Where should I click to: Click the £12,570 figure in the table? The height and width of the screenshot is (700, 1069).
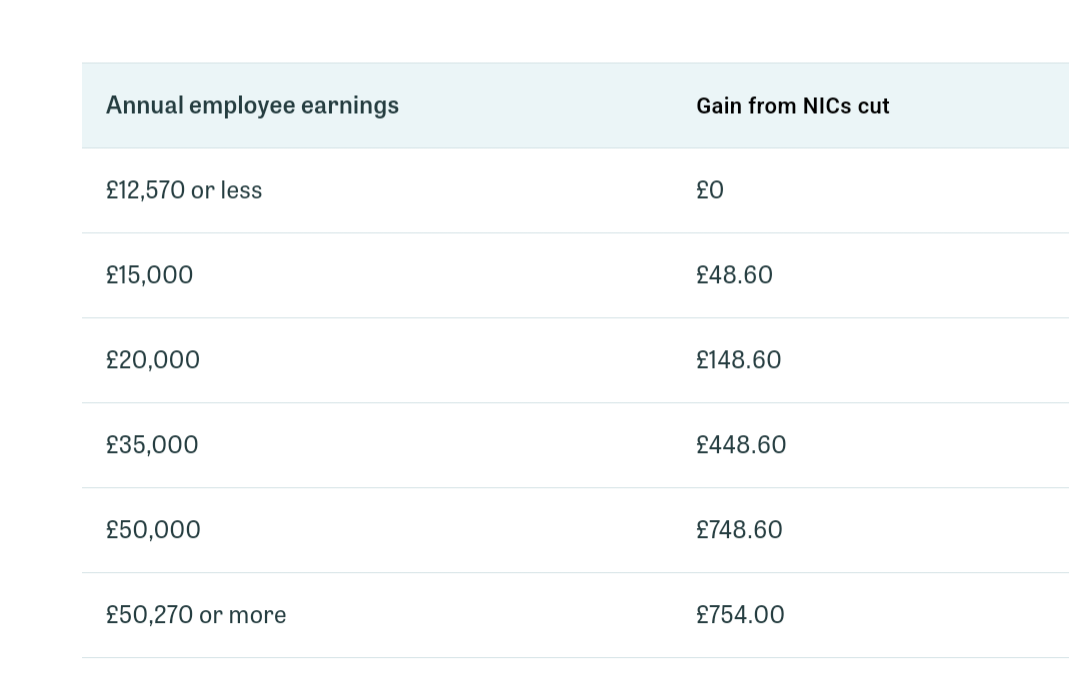(x=145, y=190)
